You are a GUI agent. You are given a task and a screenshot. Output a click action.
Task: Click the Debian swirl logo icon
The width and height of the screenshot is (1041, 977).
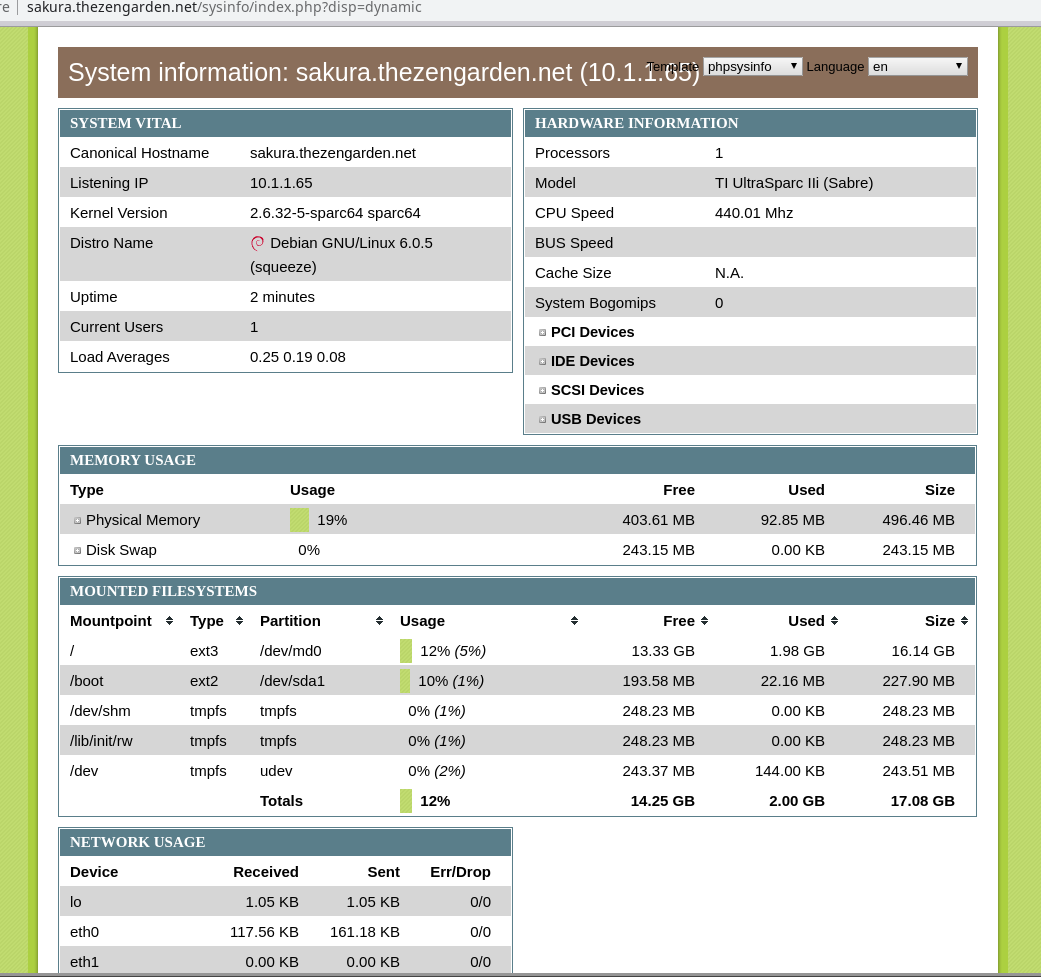click(258, 244)
